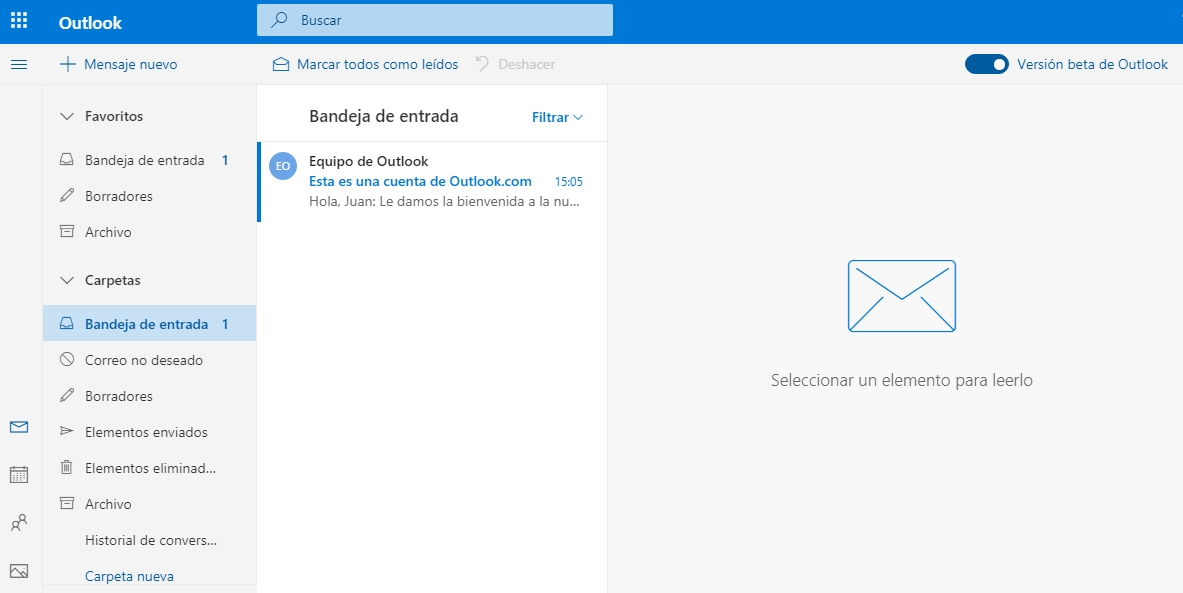Click the paper plane icon of Elementos enviados
1183x593 pixels.
point(67,432)
